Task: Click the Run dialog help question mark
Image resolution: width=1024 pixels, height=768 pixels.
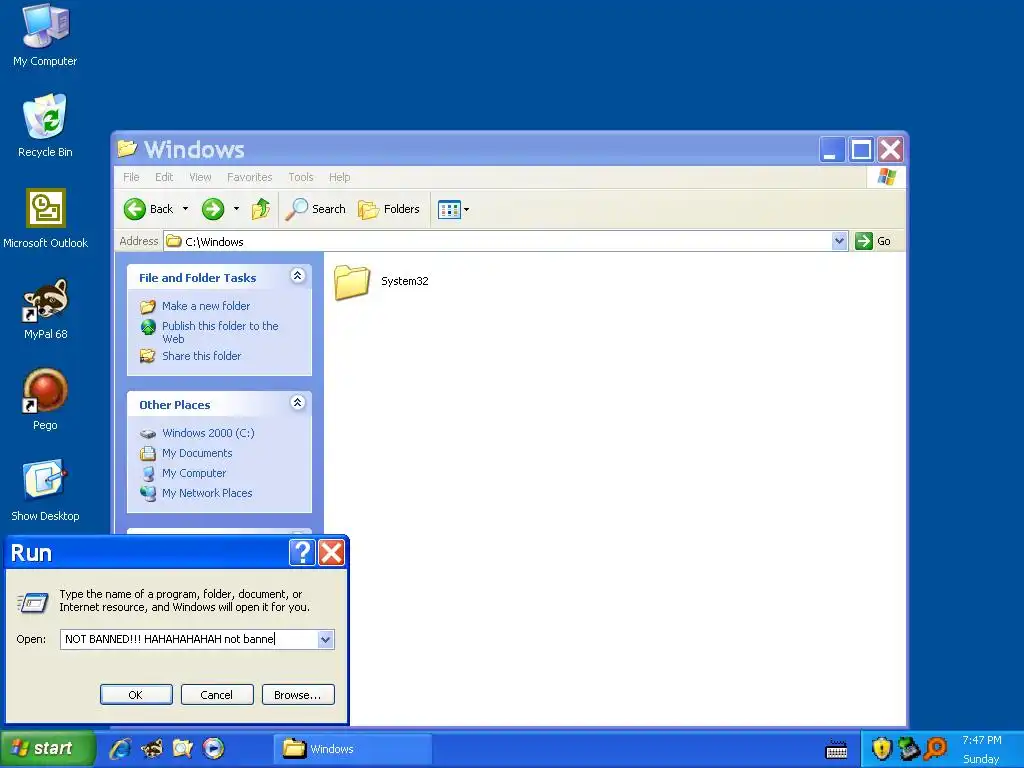Action: [302, 553]
